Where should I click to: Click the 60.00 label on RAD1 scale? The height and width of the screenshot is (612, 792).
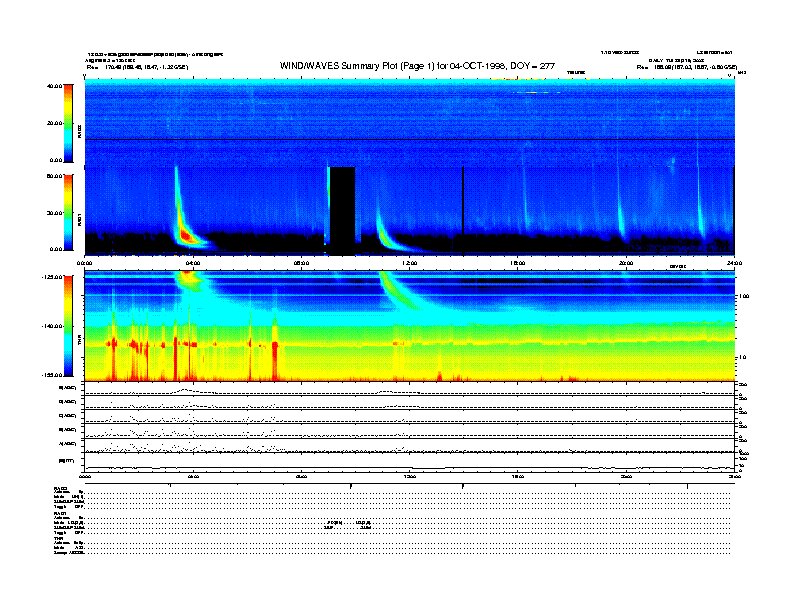click(x=54, y=176)
